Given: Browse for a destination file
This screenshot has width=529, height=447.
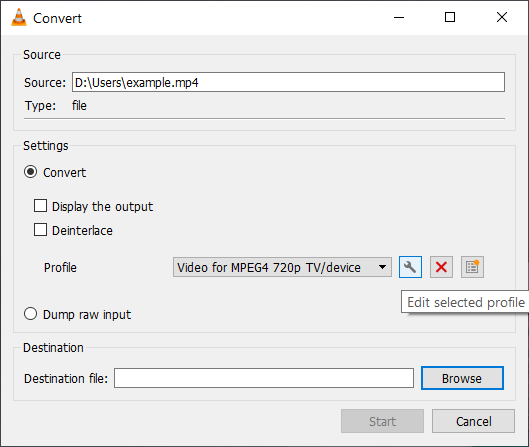Looking at the screenshot, I should (x=462, y=378).
